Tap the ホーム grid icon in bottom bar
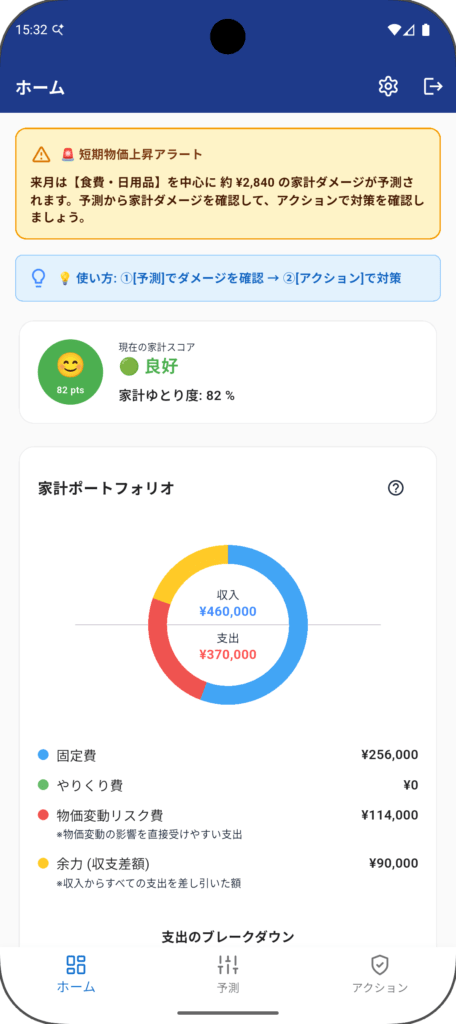This screenshot has height=1024, width=456. [x=76, y=965]
